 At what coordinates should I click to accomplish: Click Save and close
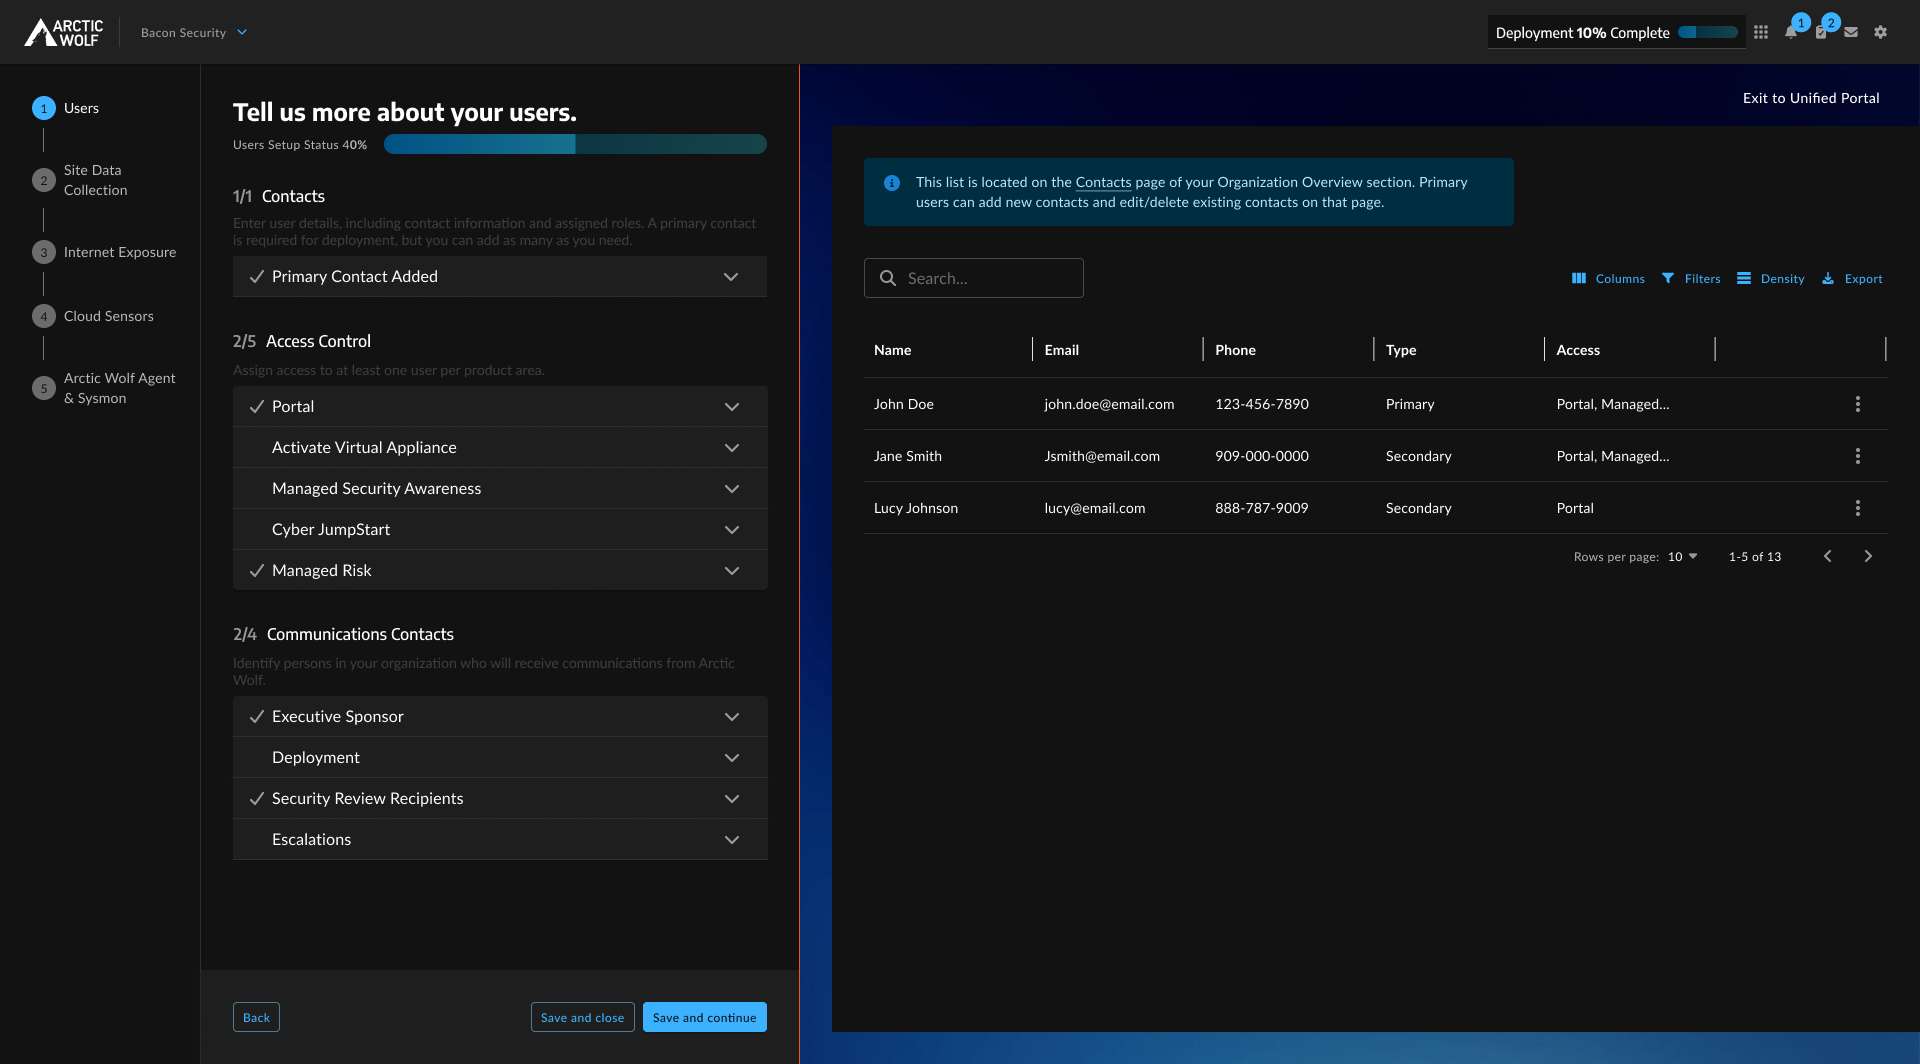pos(582,1017)
